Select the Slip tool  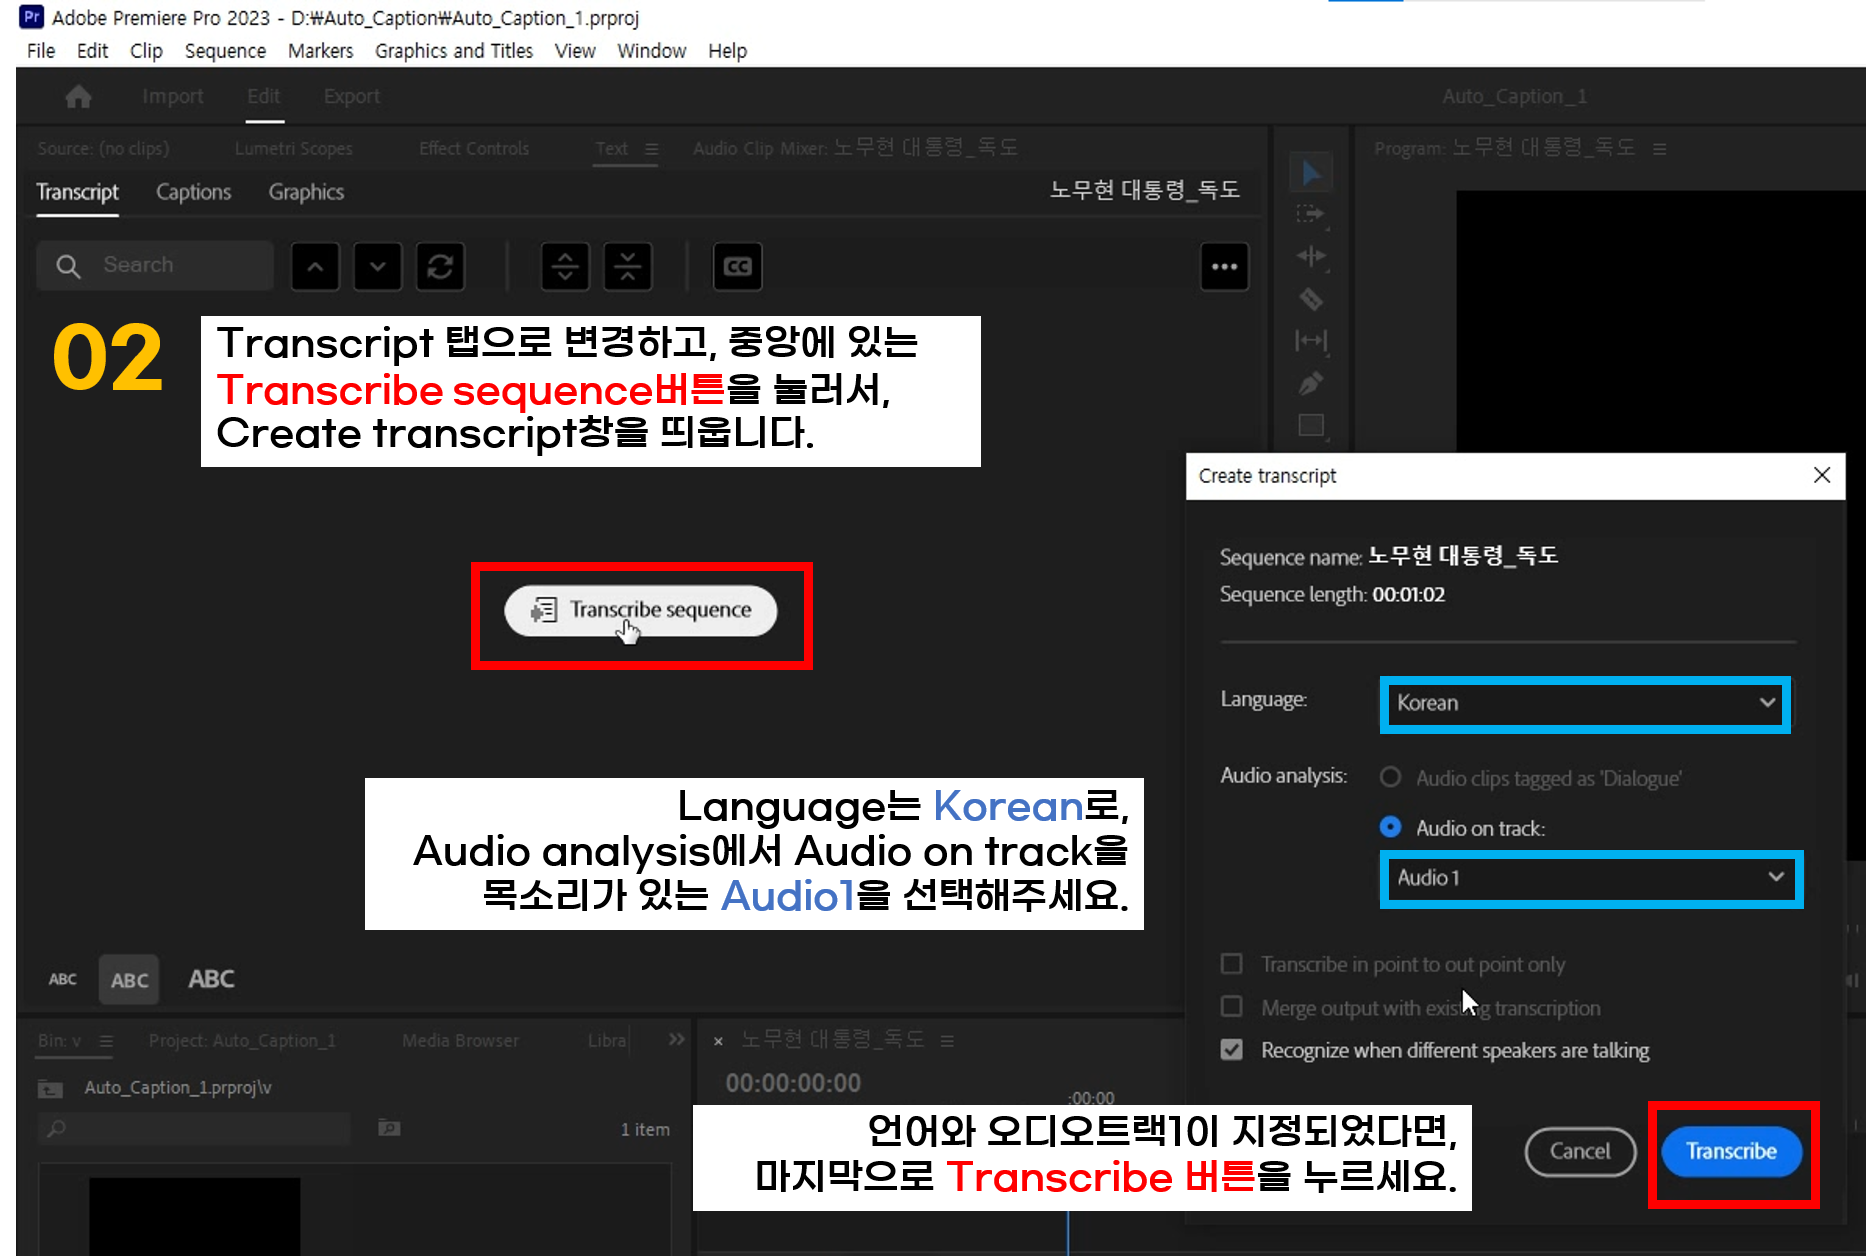(x=1311, y=341)
